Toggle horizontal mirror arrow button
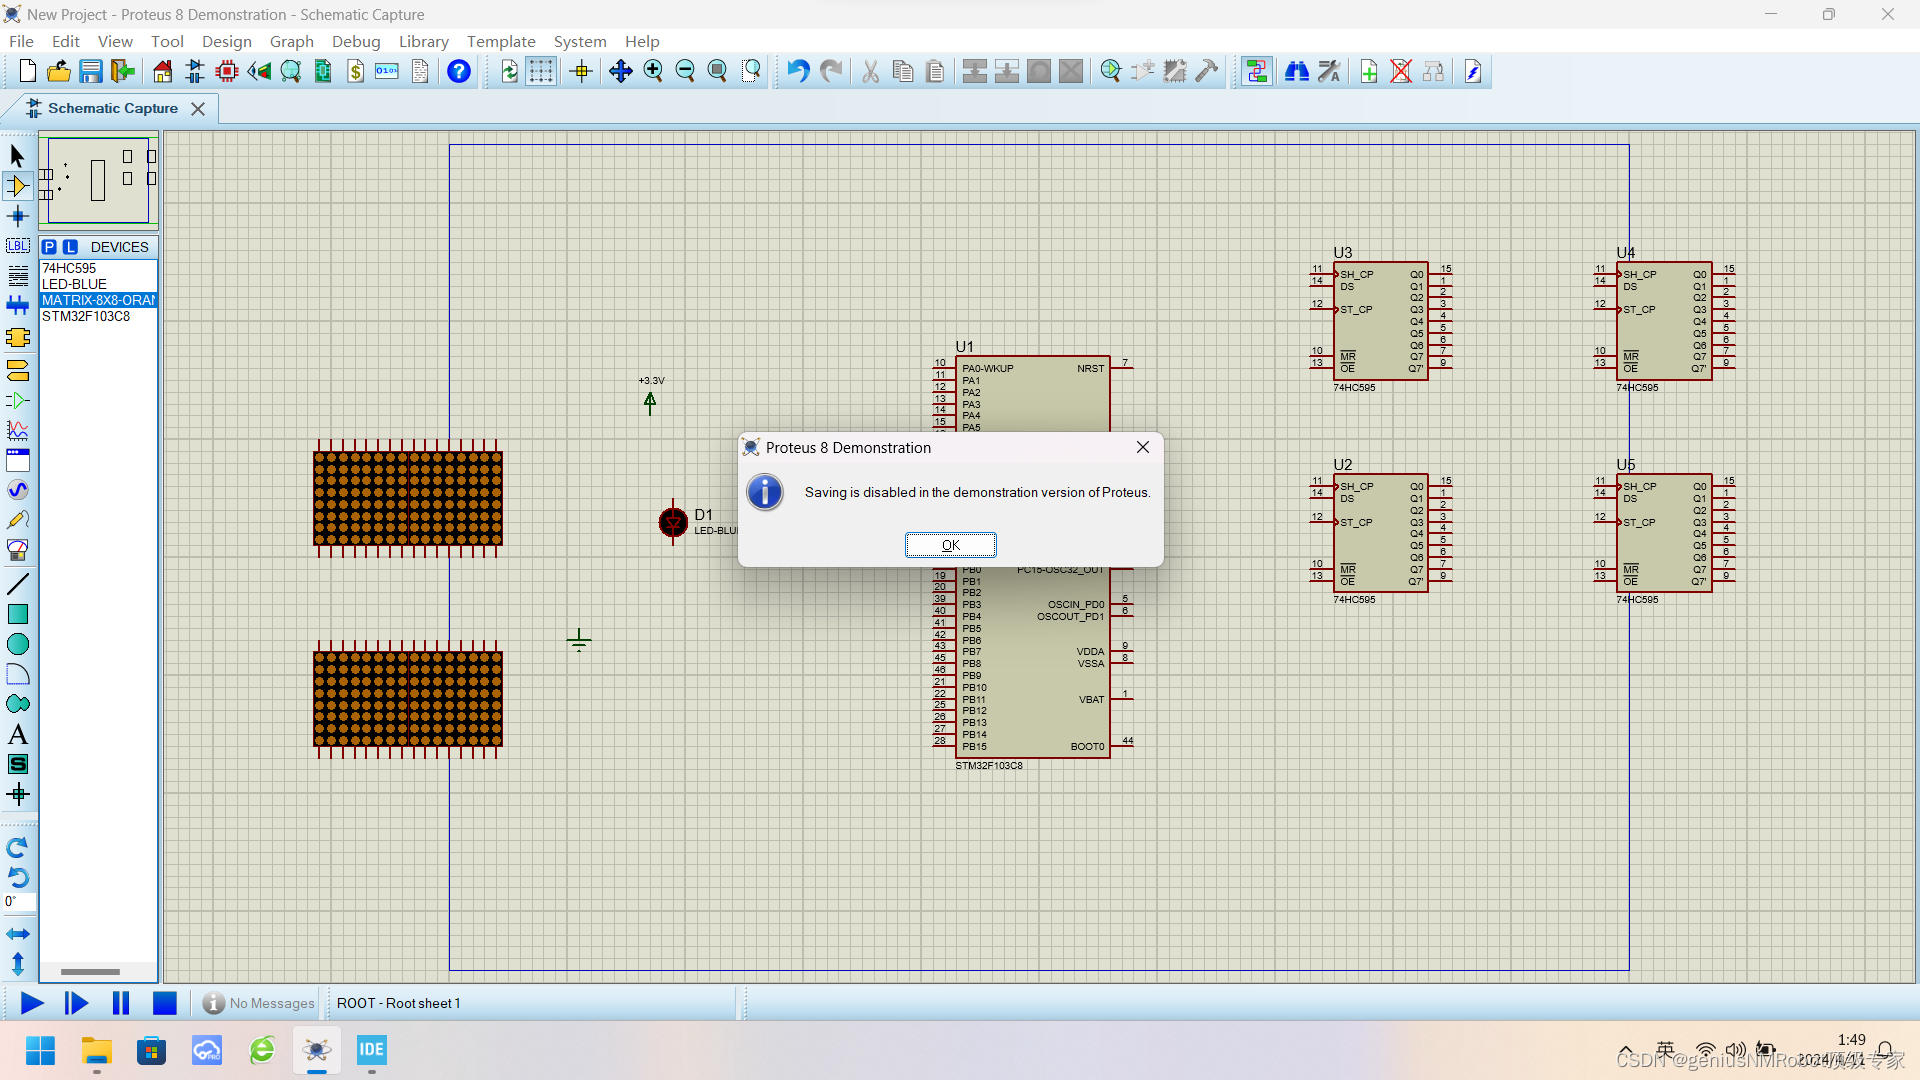1920x1080 pixels. coord(17,934)
